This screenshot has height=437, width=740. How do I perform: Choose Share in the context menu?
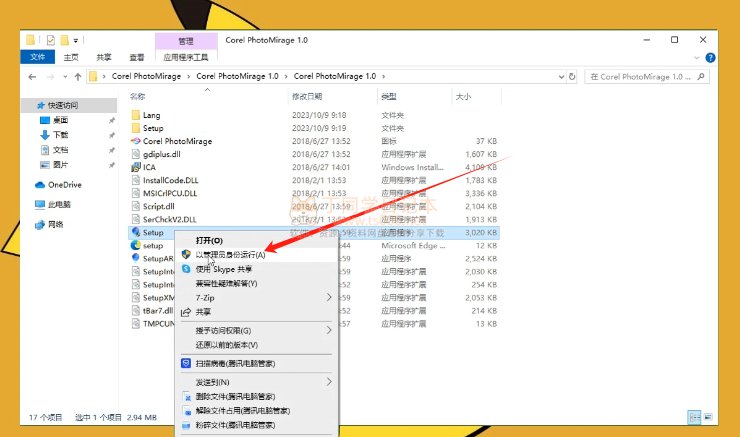tap(257, 312)
